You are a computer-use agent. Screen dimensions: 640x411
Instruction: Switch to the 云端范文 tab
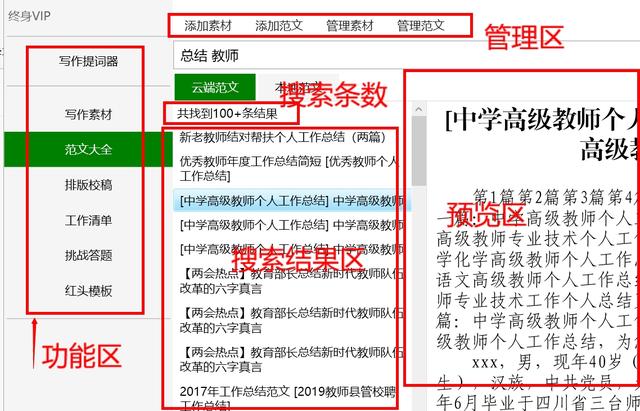click(x=213, y=87)
